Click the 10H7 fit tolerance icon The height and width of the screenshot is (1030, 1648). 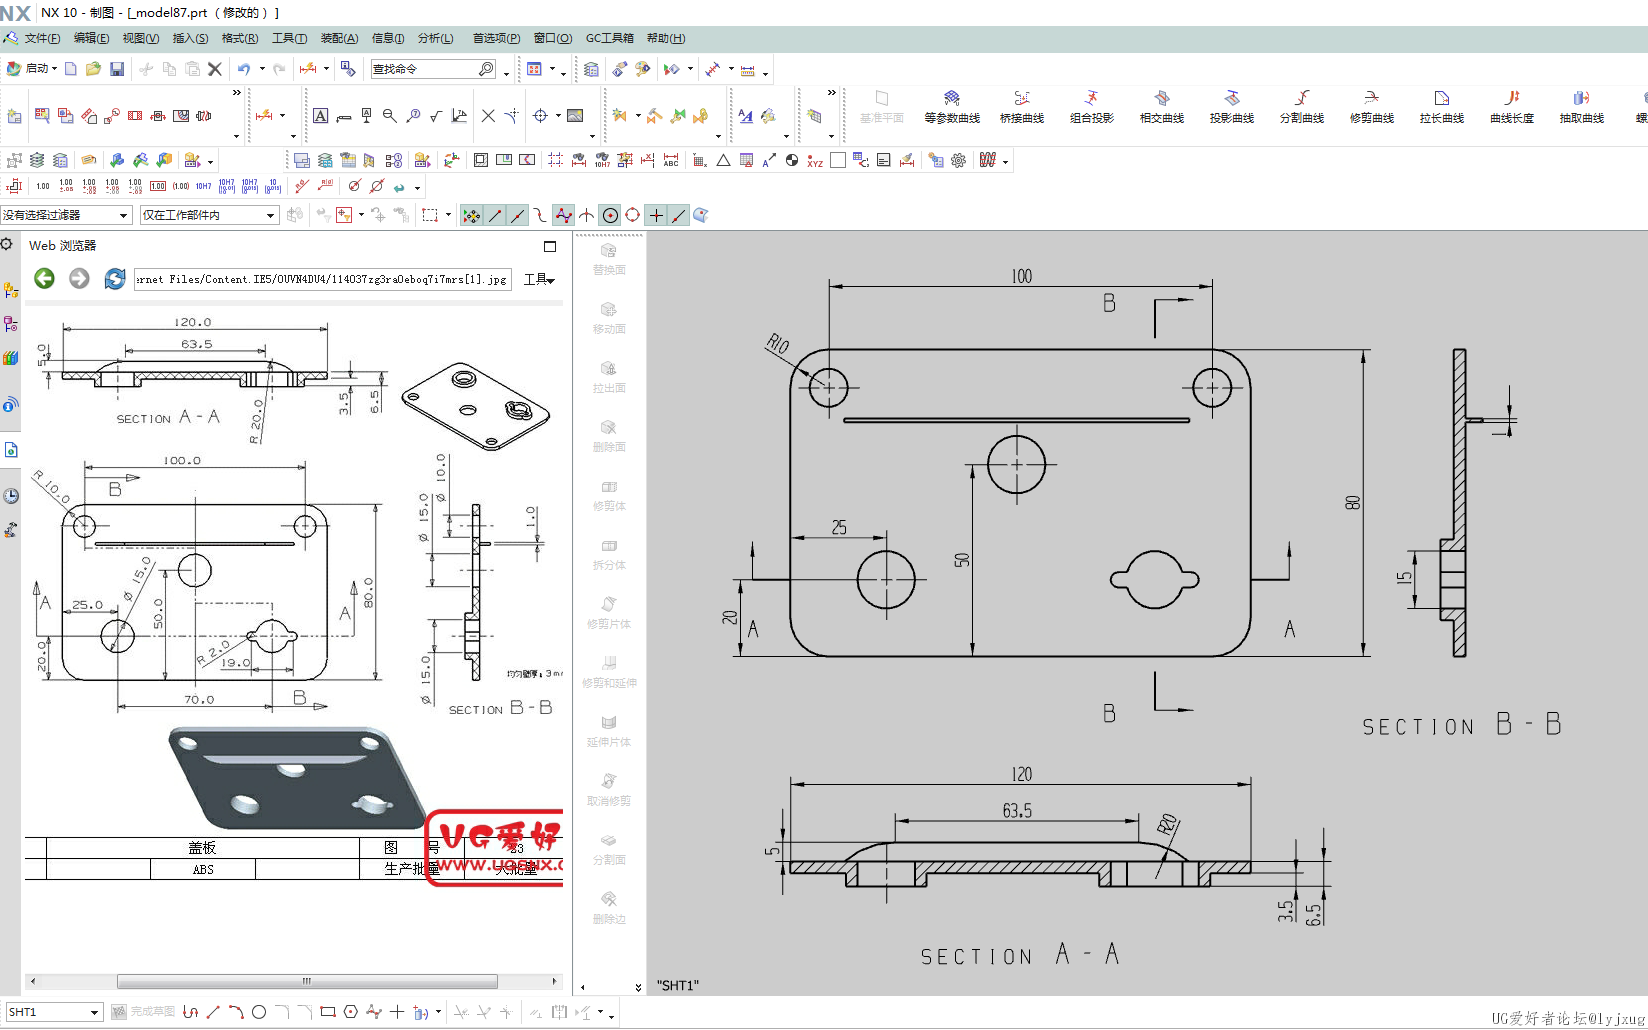pos(203,186)
